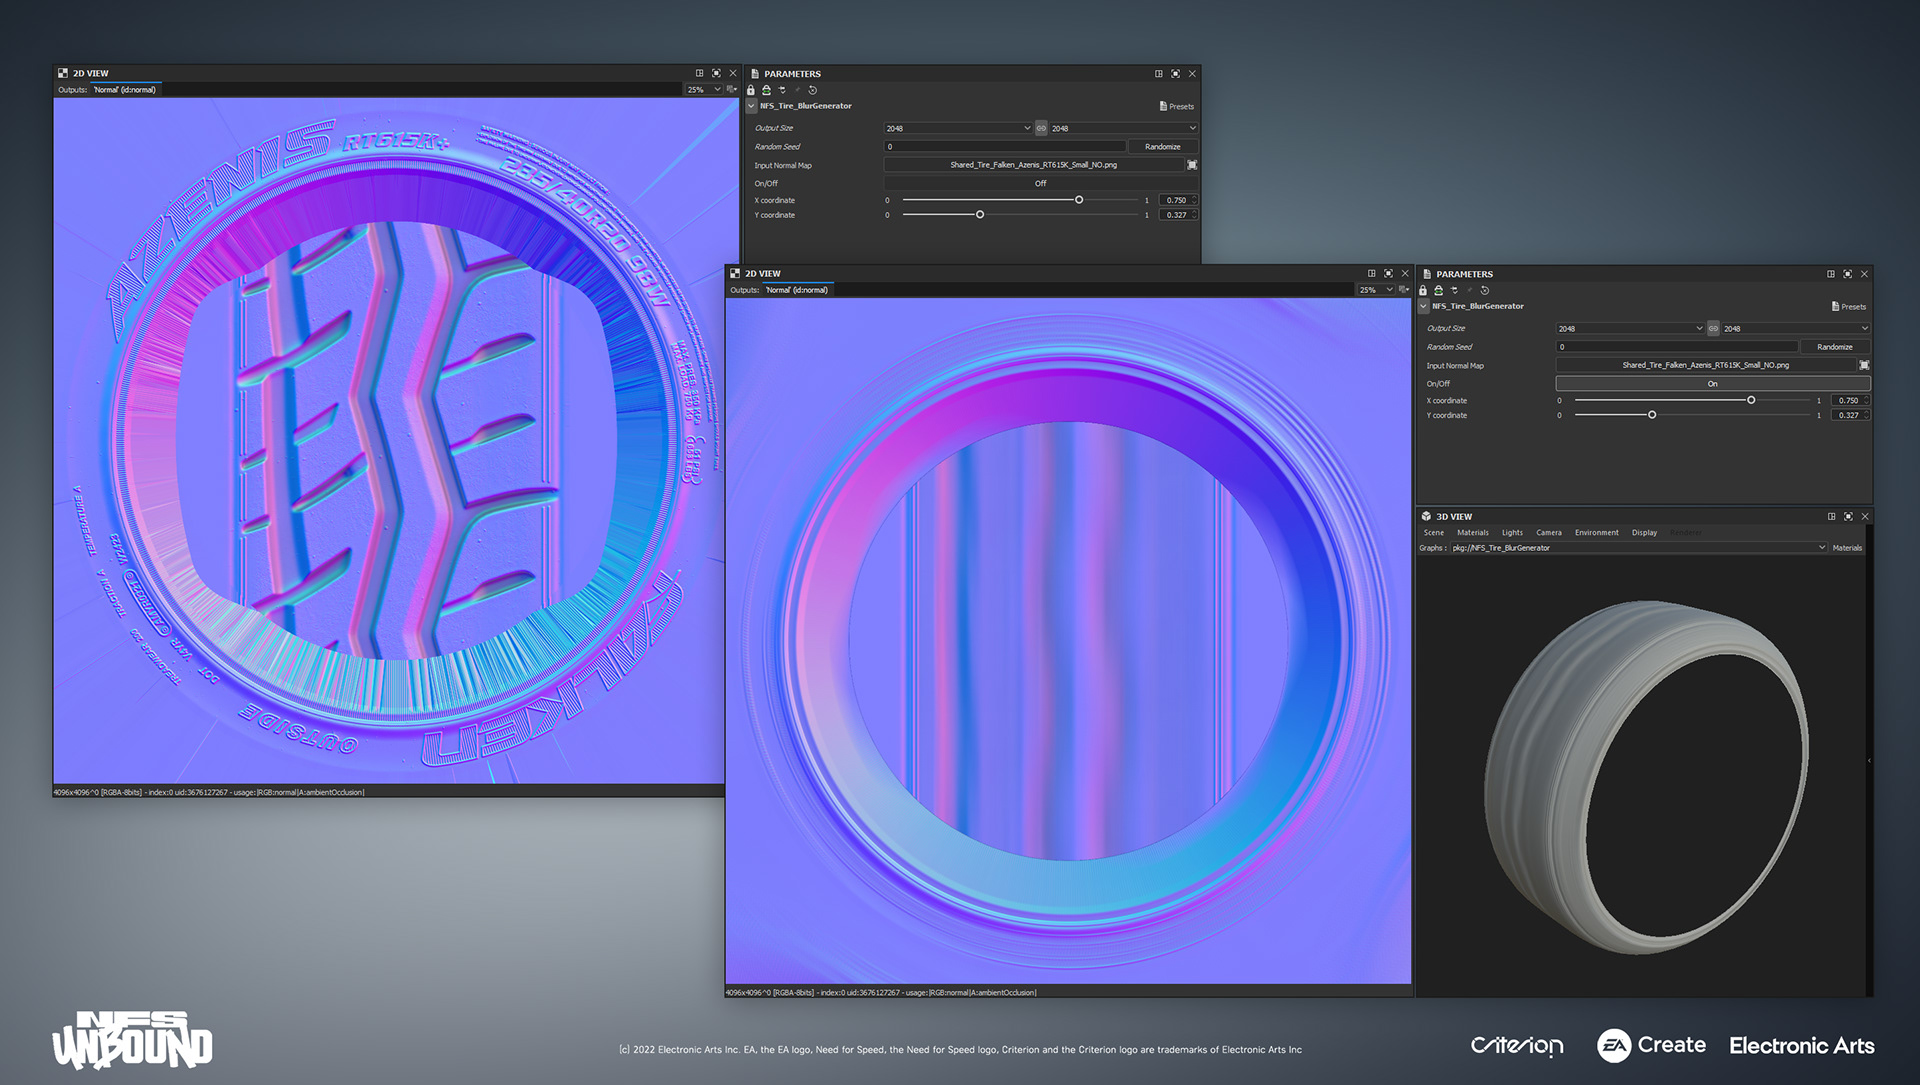Click the fullscreen icon in right Parameters header
Image resolution: width=1920 pixels, height=1085 pixels.
pyautogui.click(x=1847, y=274)
